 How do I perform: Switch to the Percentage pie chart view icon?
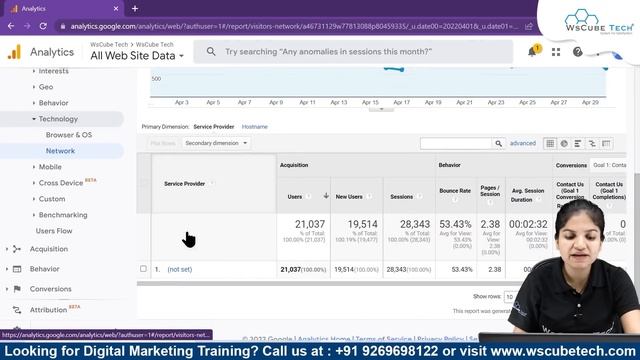point(564,143)
